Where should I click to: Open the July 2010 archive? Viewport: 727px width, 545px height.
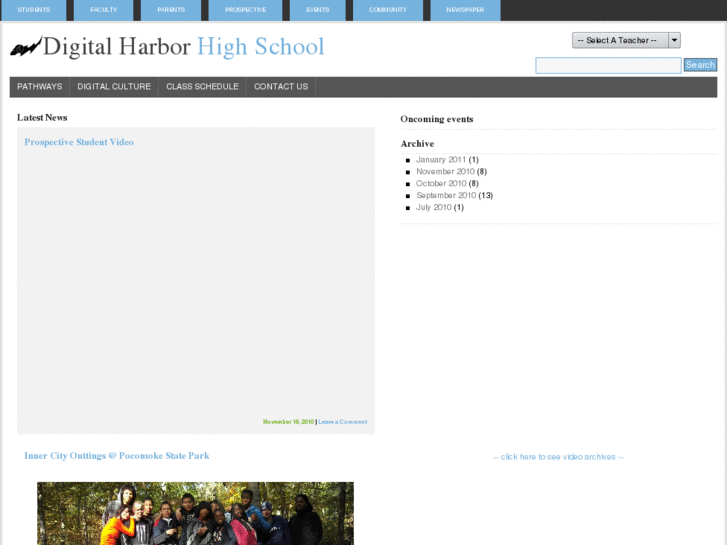[434, 207]
